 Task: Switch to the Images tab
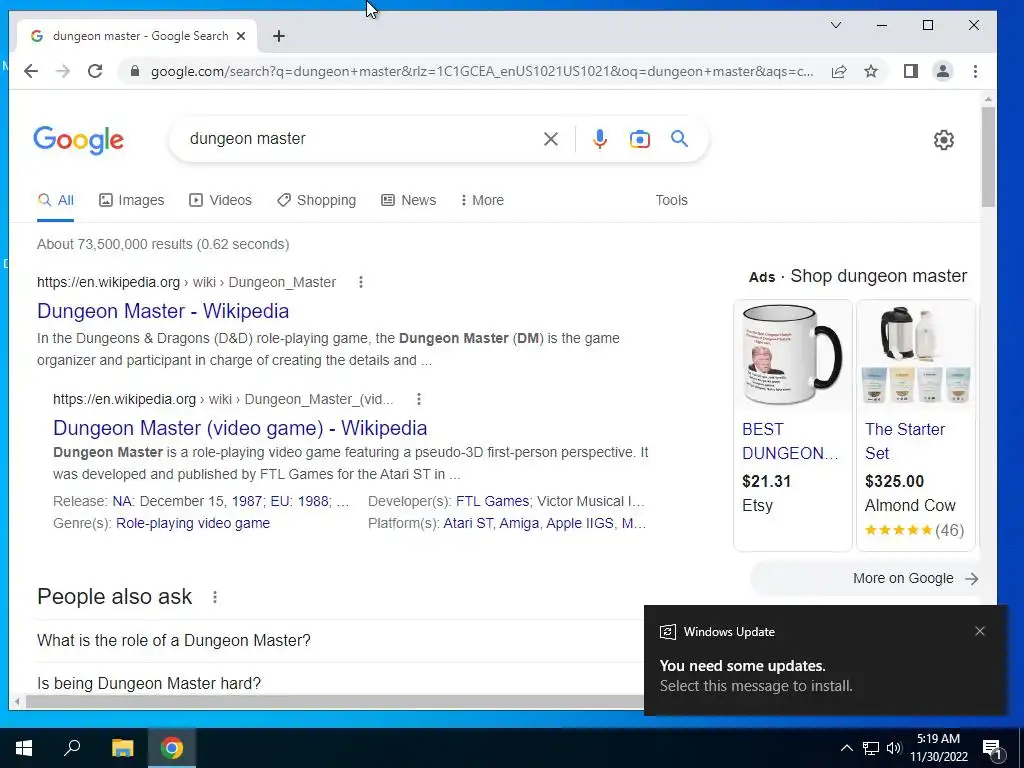point(131,200)
